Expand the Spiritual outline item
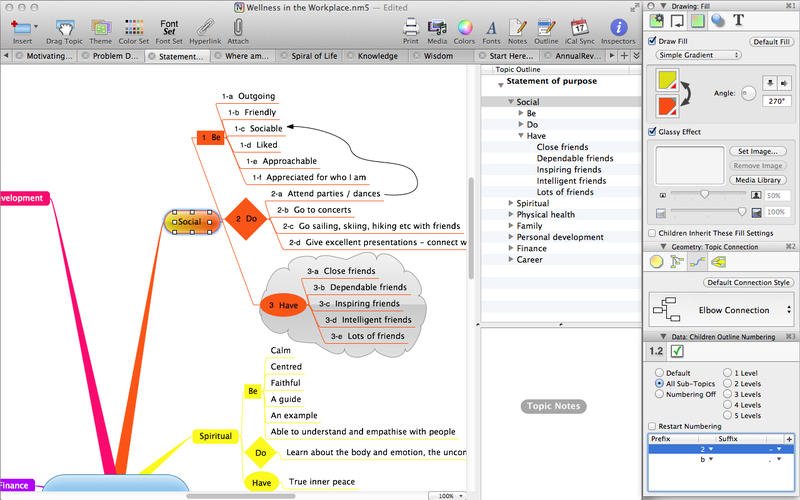This screenshot has width=800, height=500. [510, 203]
